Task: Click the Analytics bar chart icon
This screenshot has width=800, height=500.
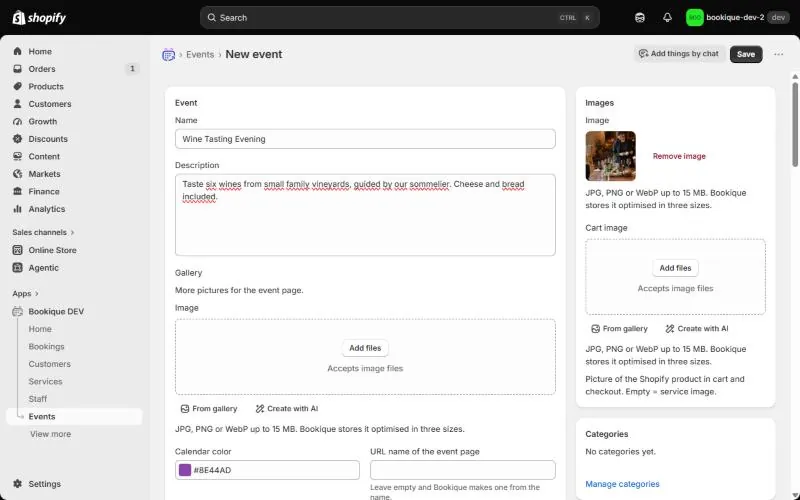Action: click(17, 209)
